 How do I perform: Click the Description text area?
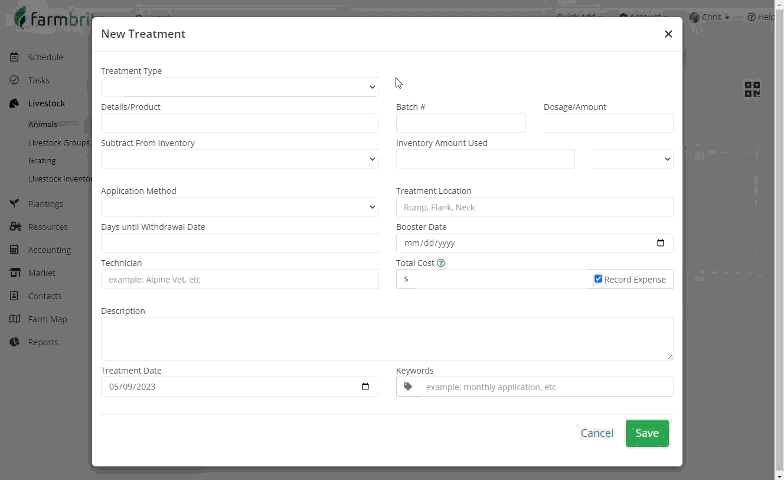point(386,339)
